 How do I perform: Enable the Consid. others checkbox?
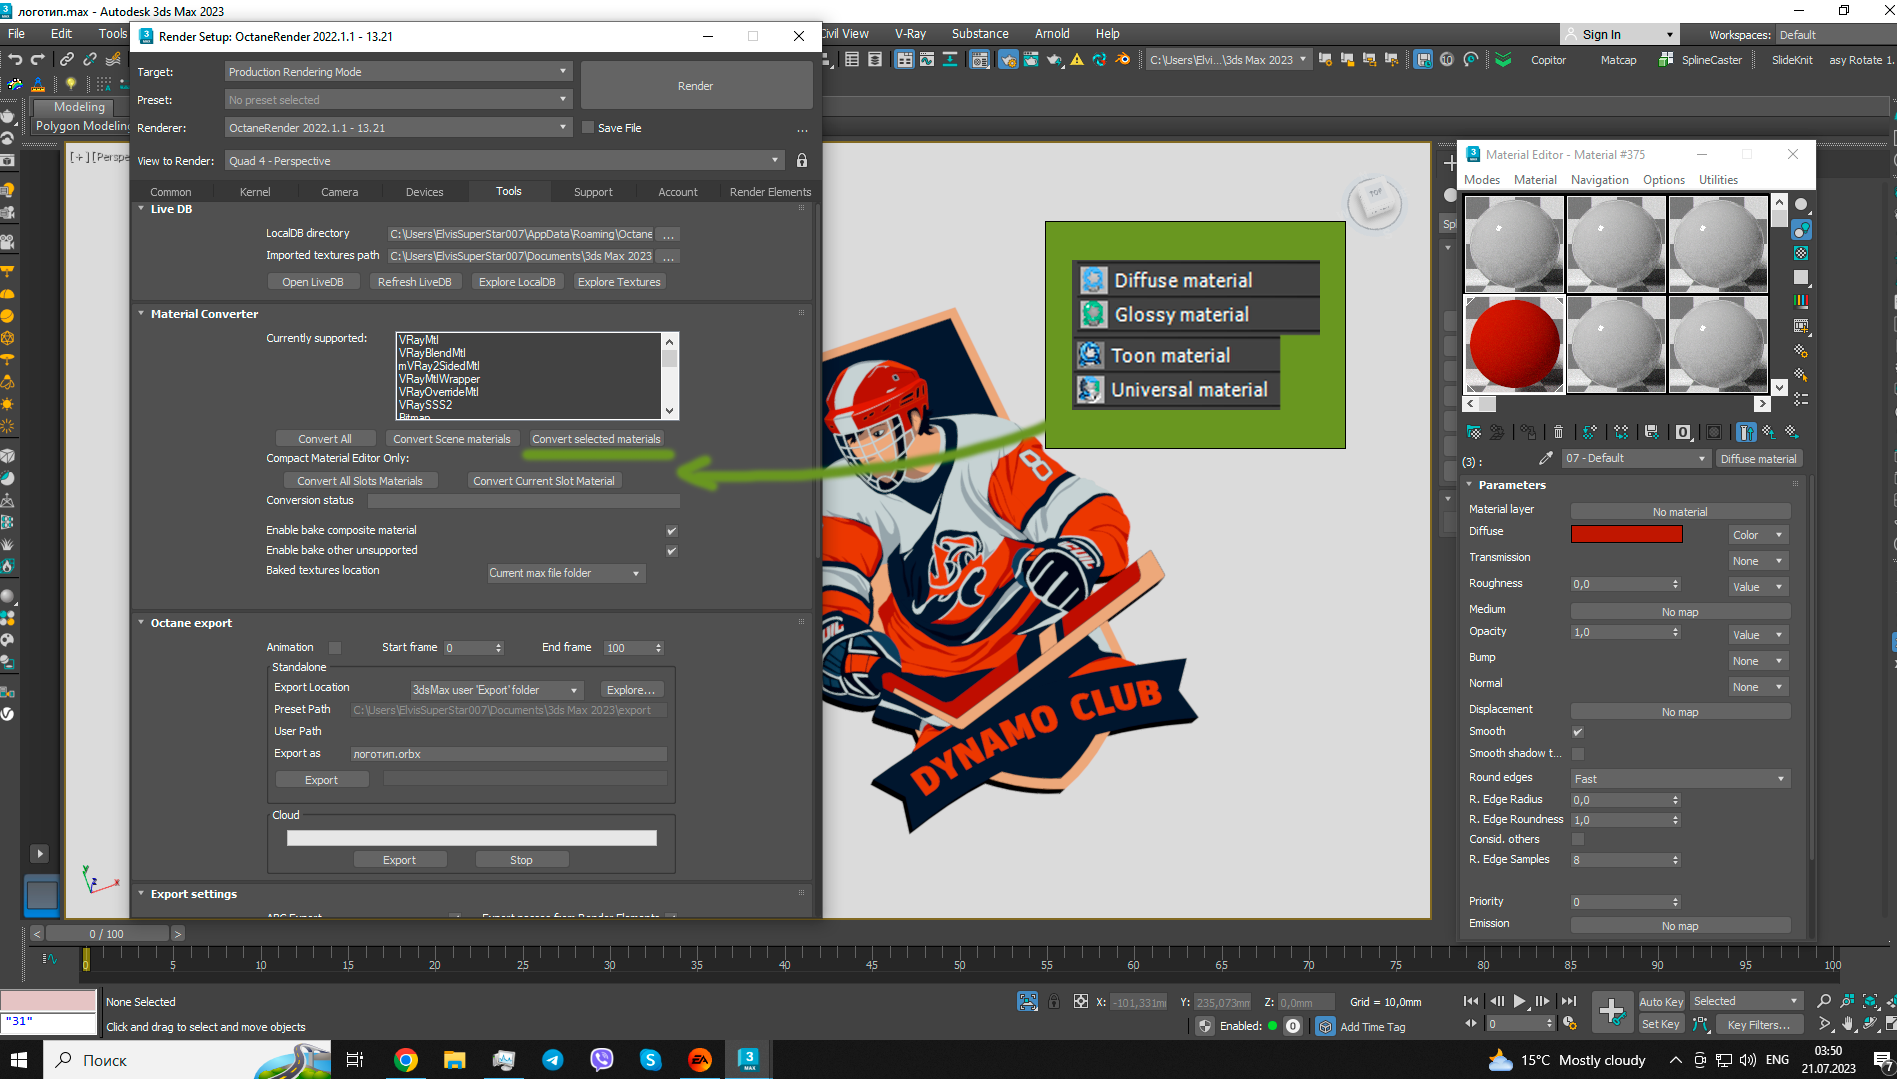pos(1578,840)
